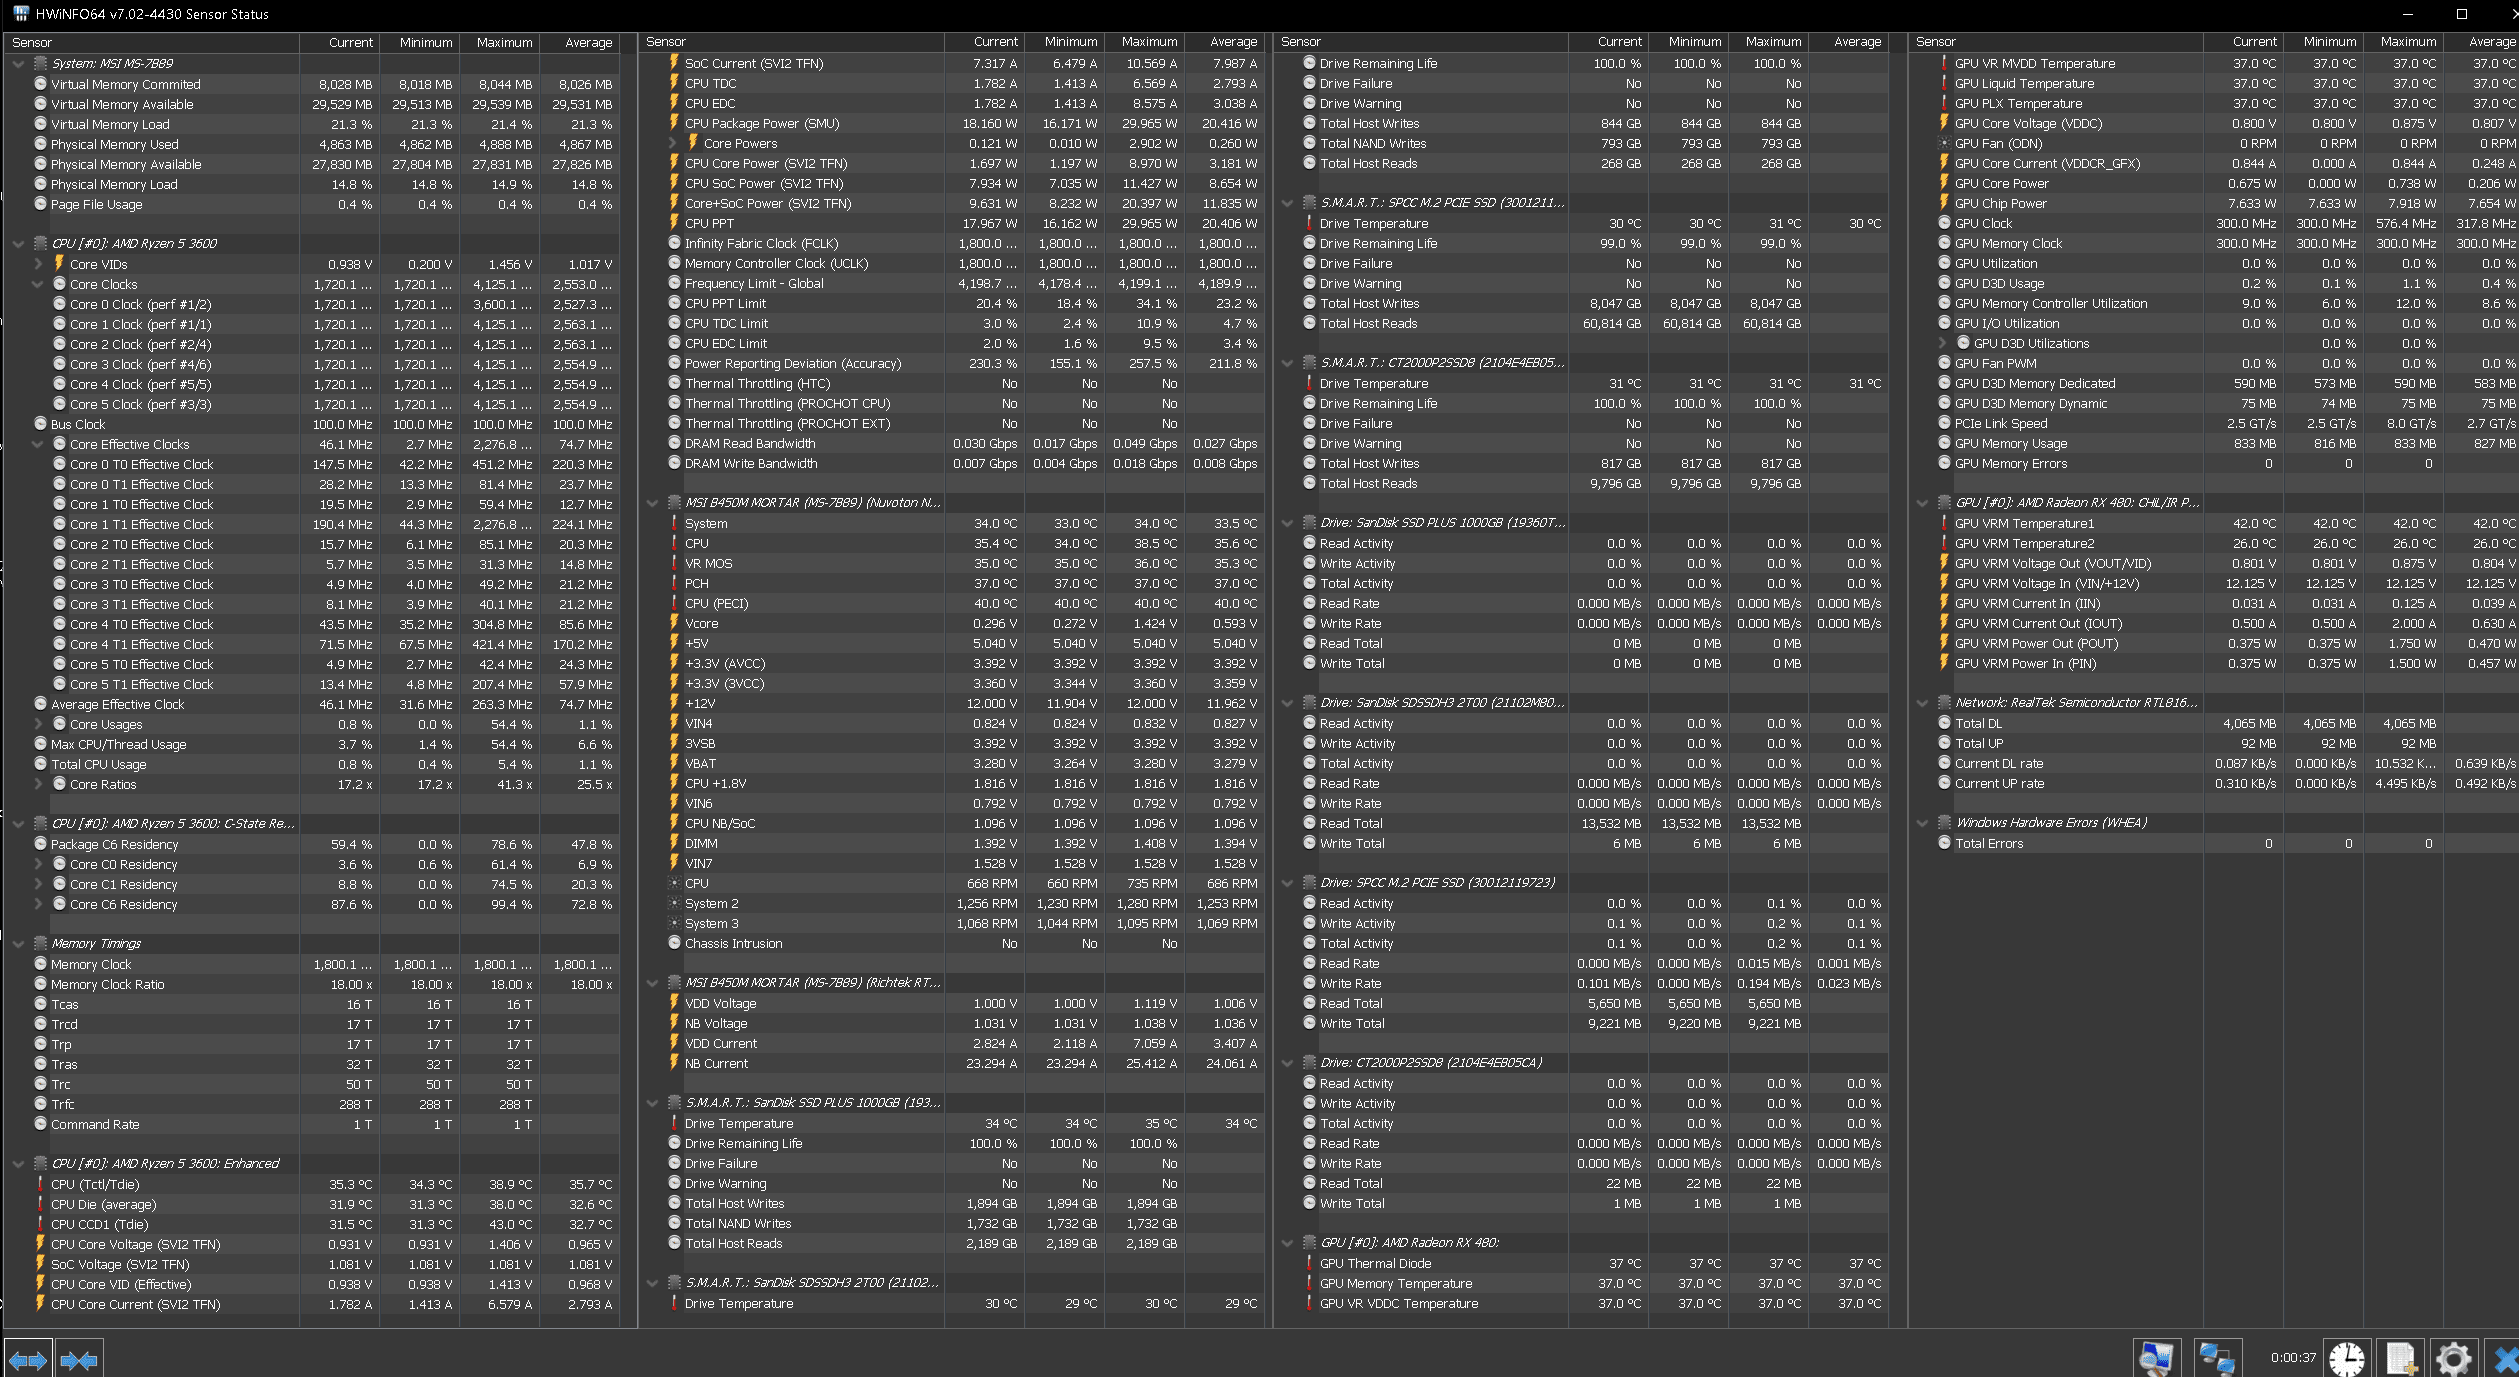Open the remote network computers icon
The height and width of the screenshot is (1377, 2519).
pos(2217,1359)
